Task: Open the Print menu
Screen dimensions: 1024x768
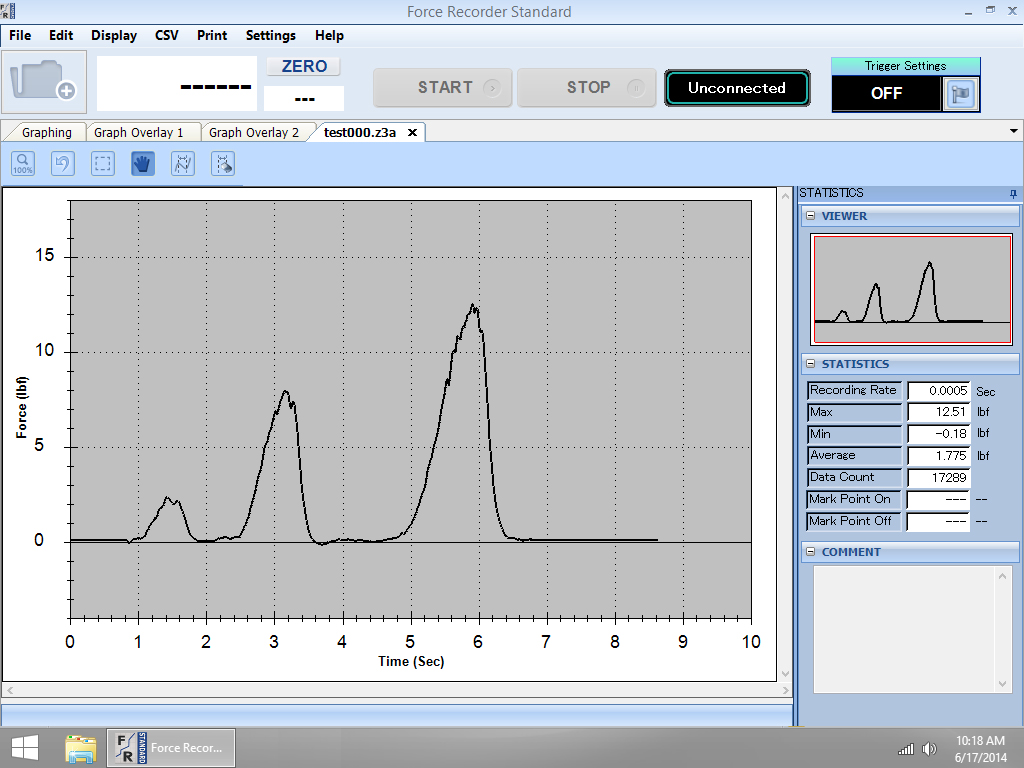Action: pyautogui.click(x=212, y=35)
